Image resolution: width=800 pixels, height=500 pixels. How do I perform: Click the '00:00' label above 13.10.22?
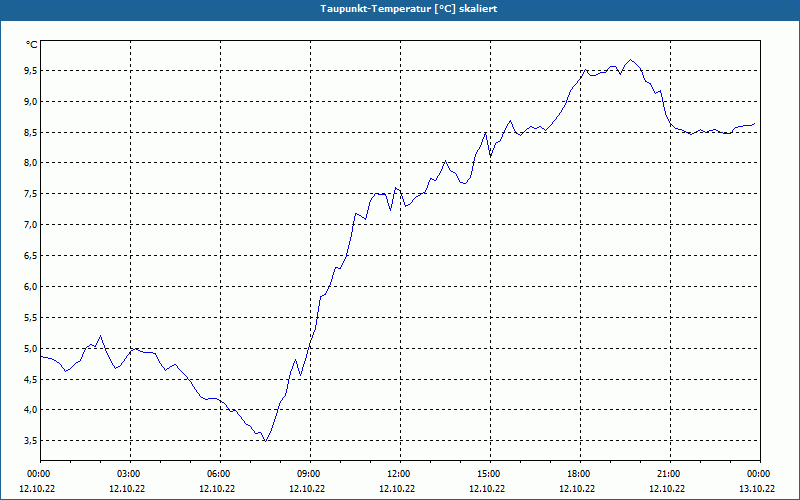[x=759, y=474]
